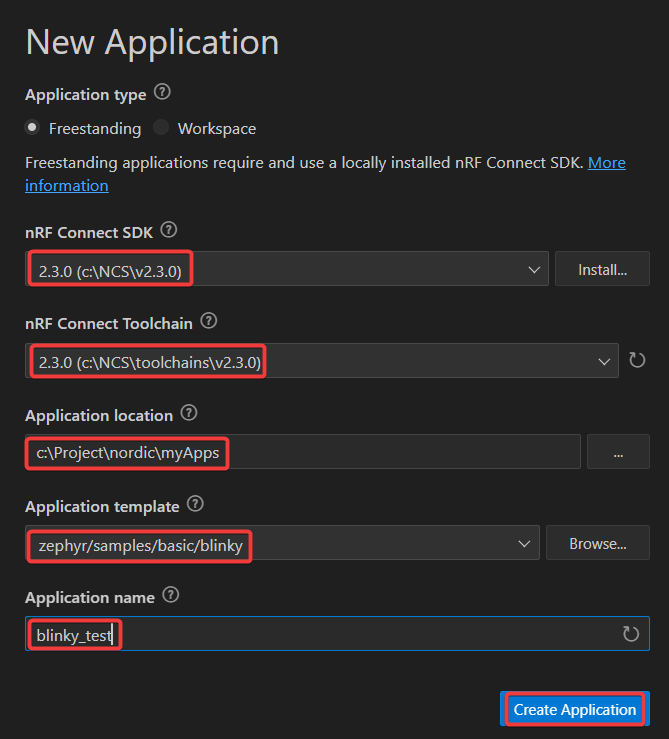Viewport: 669px width, 739px height.
Task: Open help icon beside nRF Connect Toolchain
Action: [208, 321]
